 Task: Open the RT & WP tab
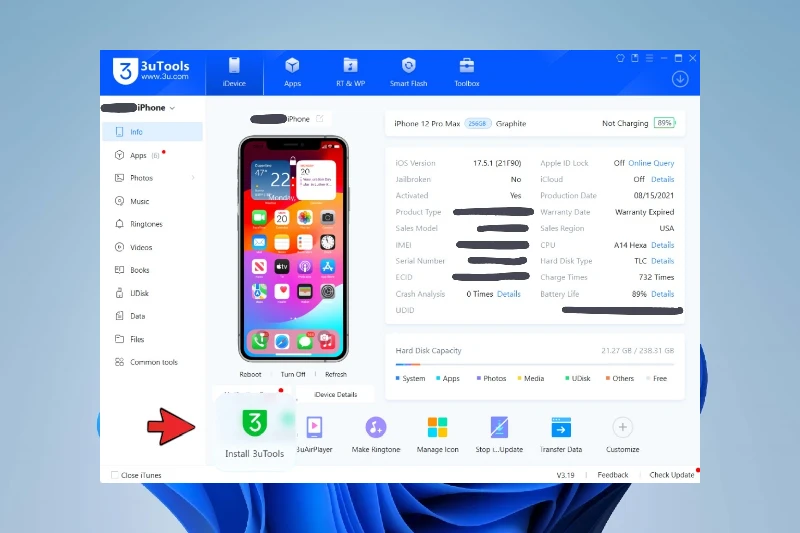point(351,72)
